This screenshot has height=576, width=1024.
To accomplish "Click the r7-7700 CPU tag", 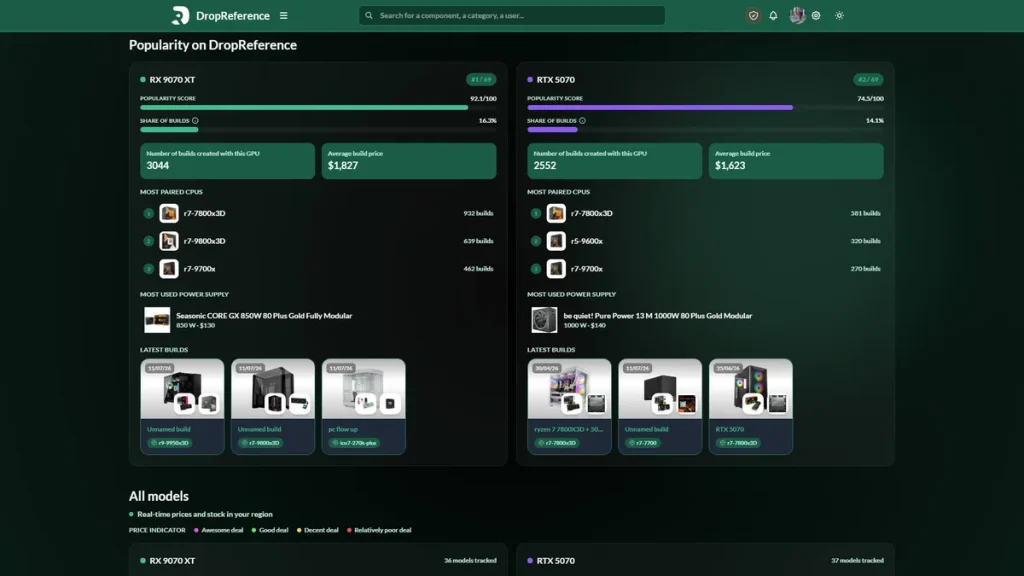I will click(643, 443).
